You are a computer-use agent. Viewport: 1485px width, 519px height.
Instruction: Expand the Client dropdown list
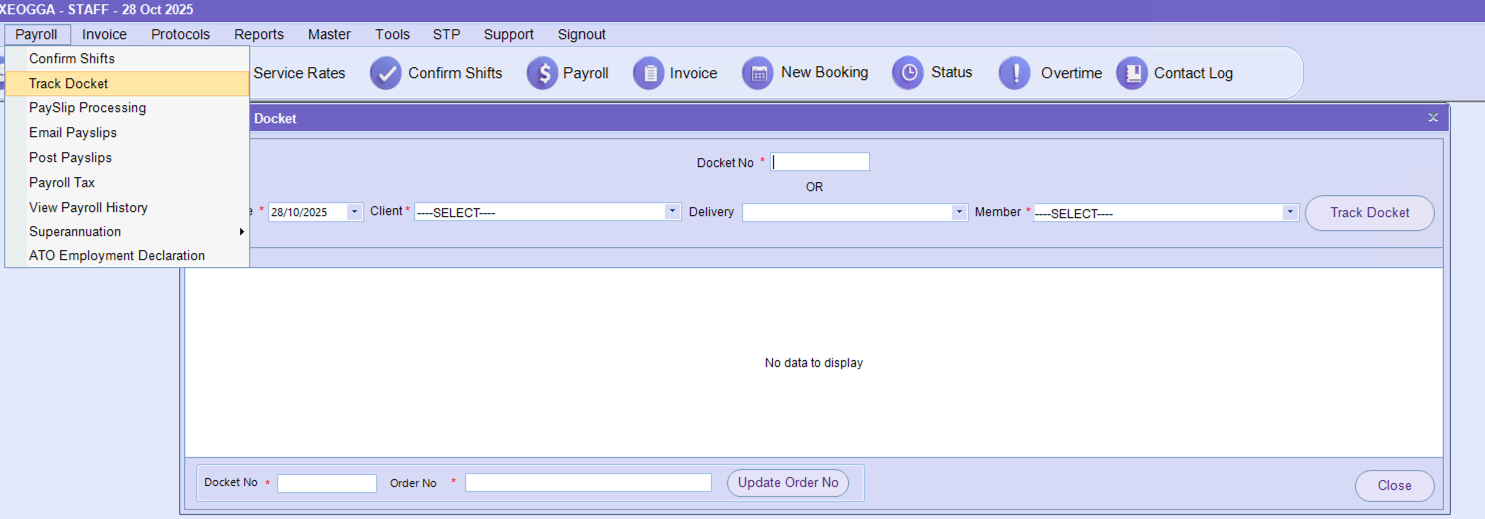[673, 212]
